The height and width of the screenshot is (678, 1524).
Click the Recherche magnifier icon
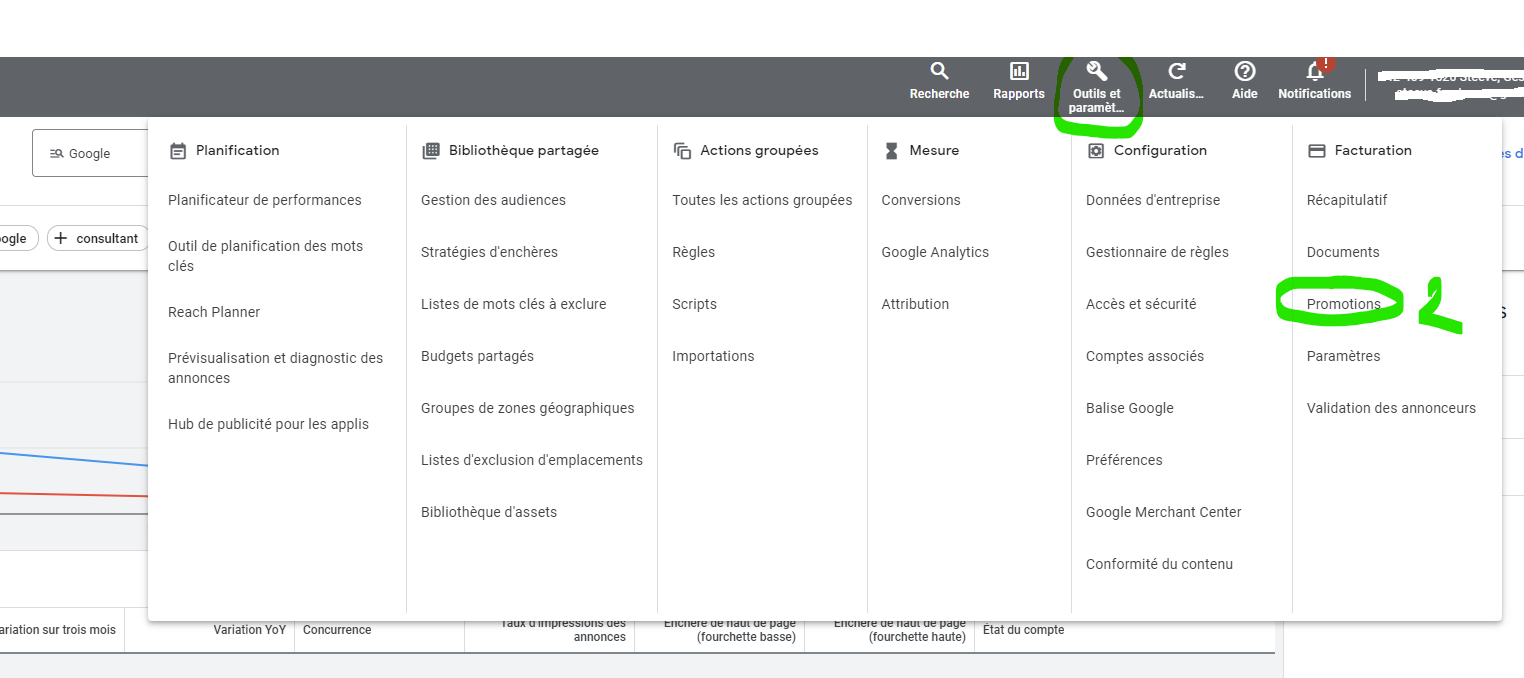click(939, 71)
